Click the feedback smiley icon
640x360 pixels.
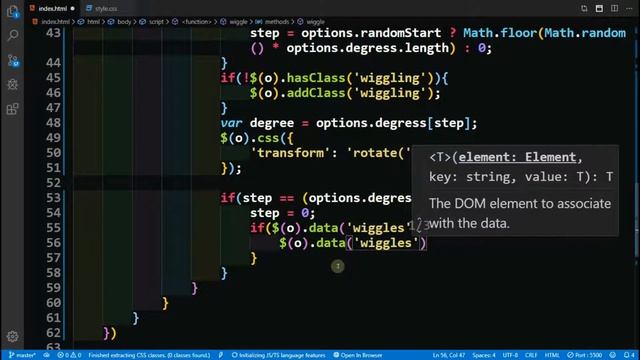[613, 355]
